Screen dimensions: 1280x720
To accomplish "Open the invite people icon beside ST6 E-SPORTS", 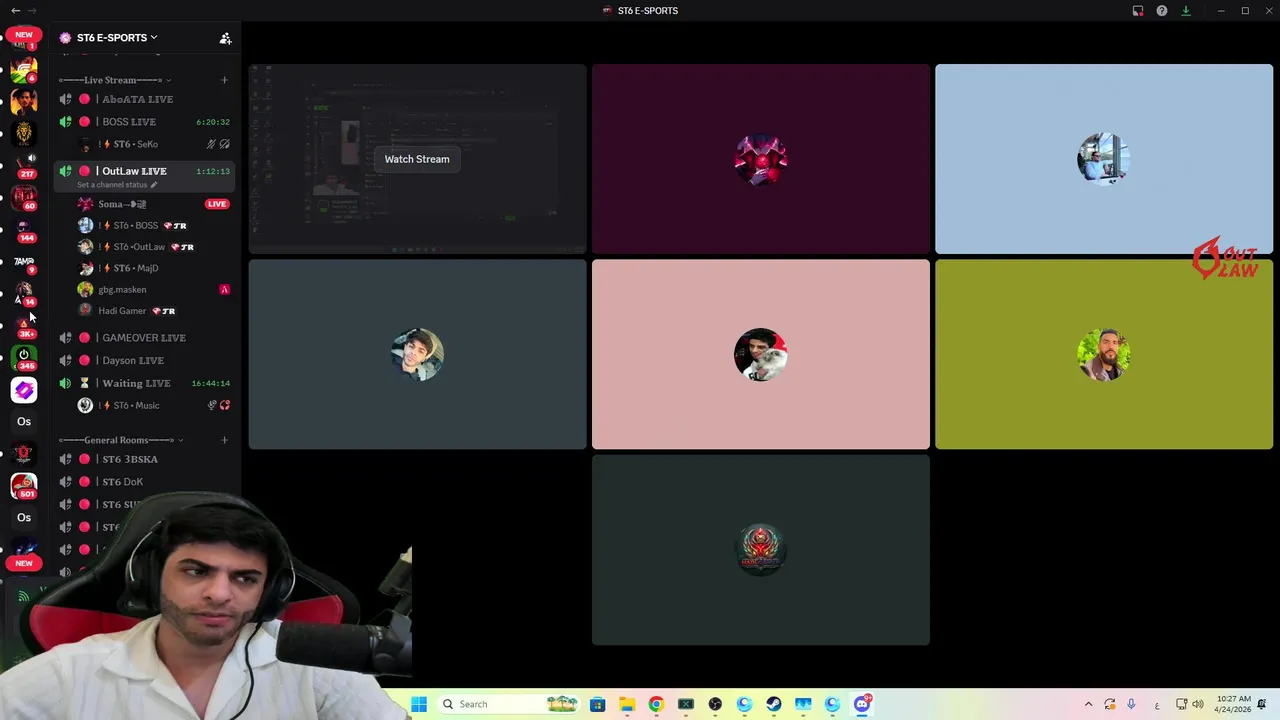I will pyautogui.click(x=225, y=38).
